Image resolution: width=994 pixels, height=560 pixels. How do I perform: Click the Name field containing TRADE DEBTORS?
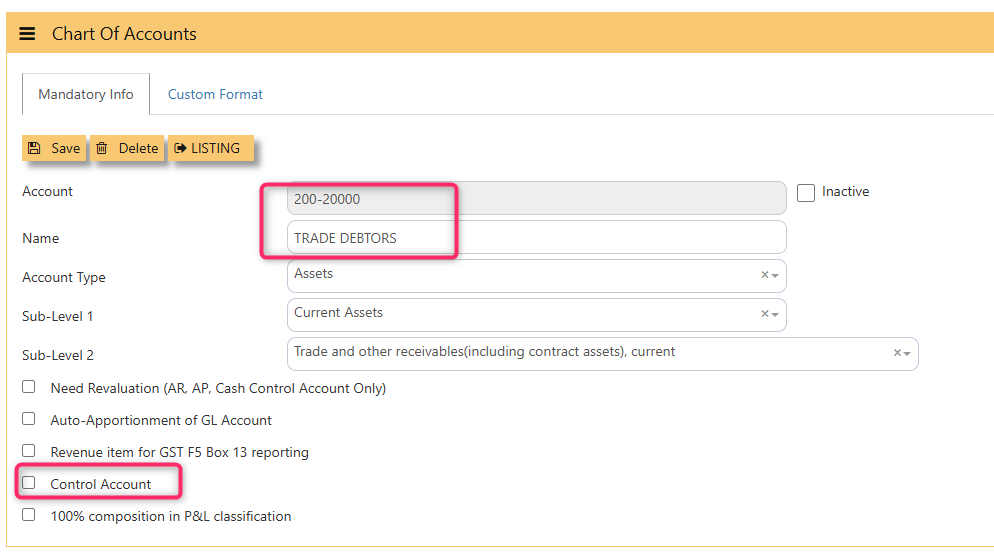pos(536,238)
